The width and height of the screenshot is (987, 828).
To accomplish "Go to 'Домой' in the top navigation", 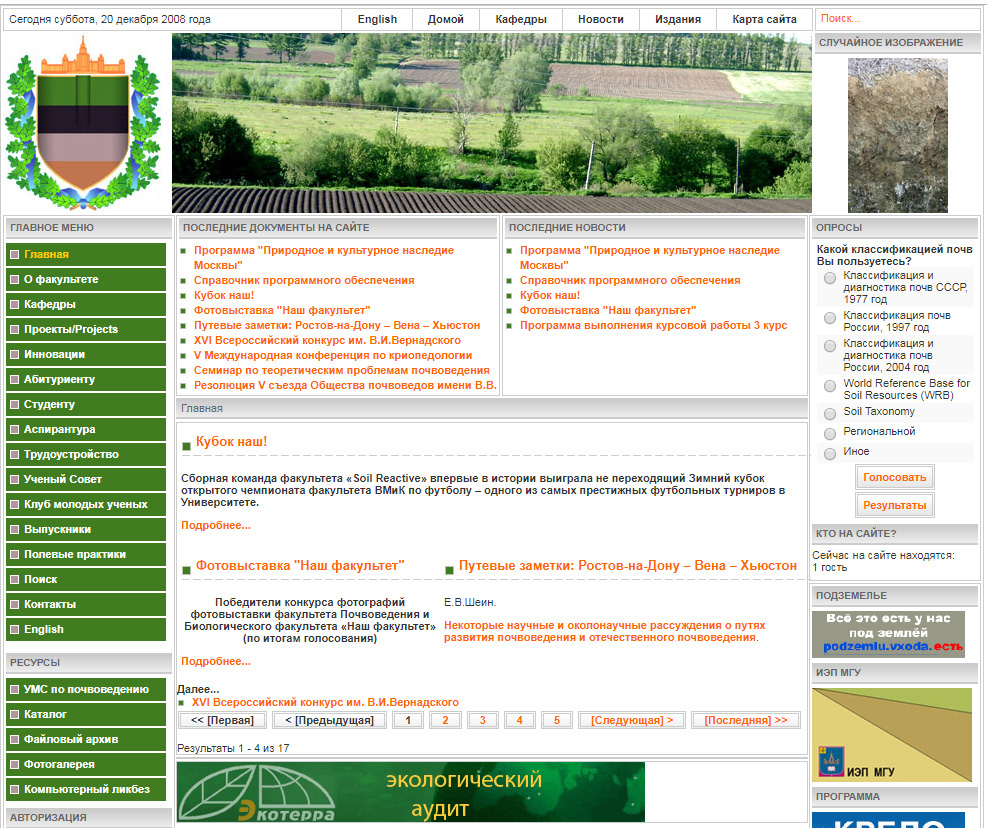I will (x=446, y=20).
